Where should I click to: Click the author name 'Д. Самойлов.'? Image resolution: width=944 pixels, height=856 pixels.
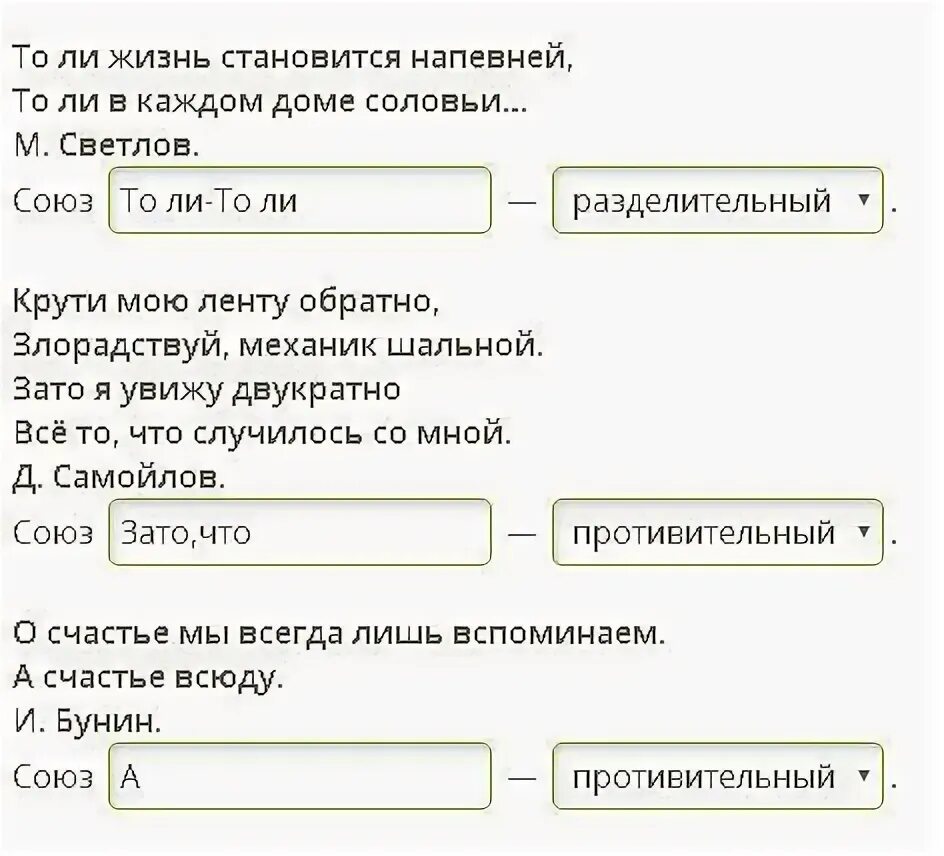(x=119, y=478)
